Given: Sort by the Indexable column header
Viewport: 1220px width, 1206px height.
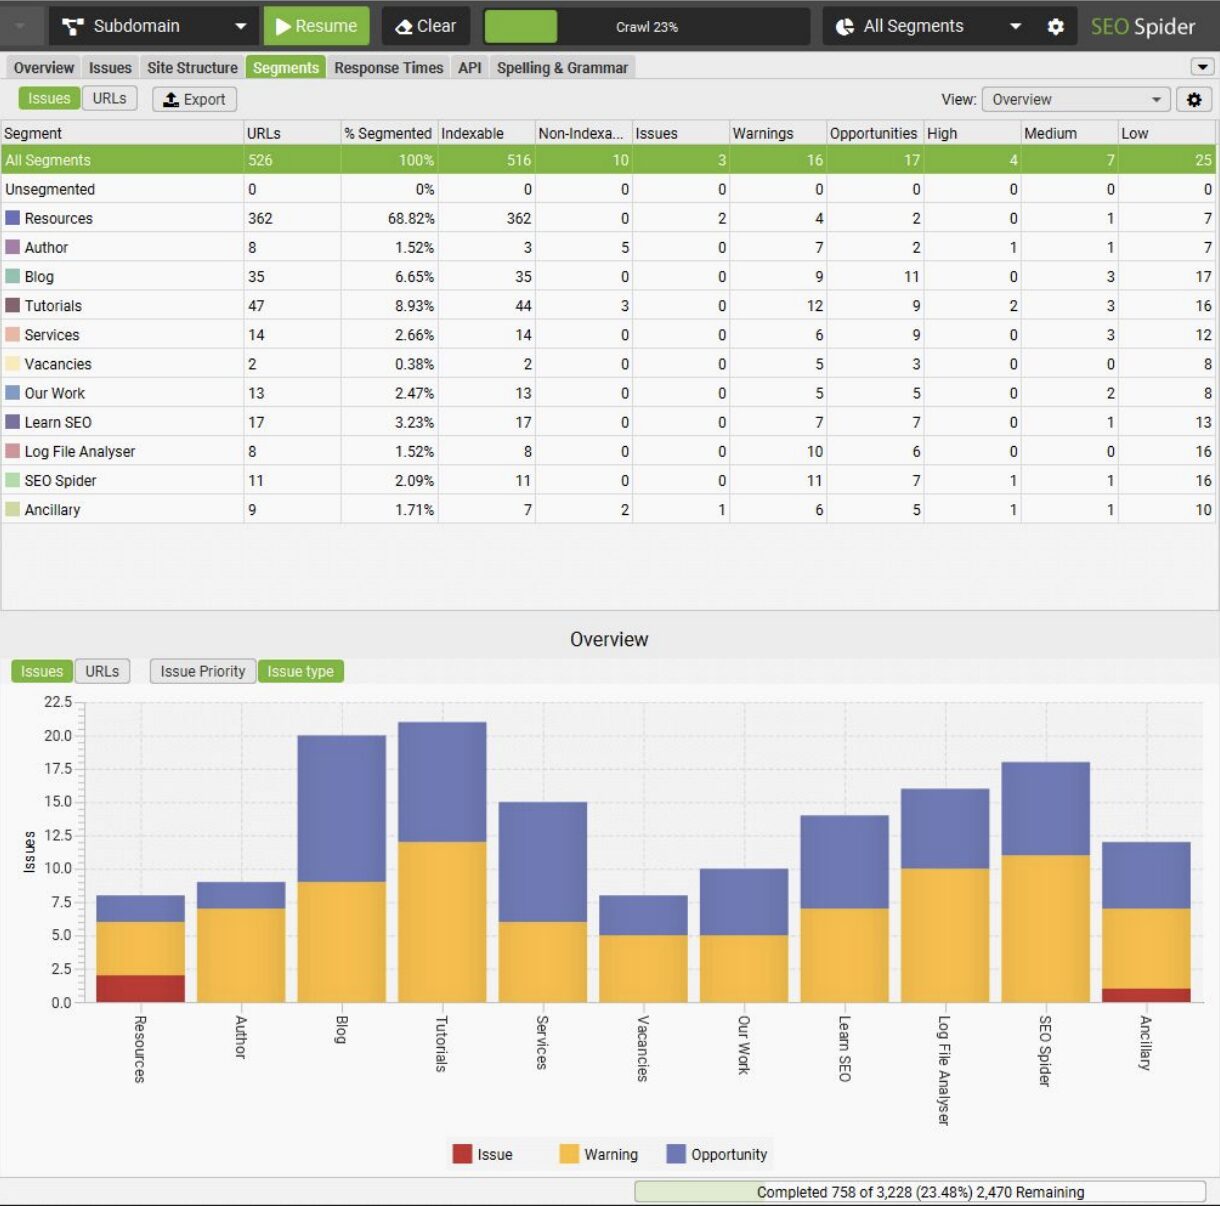Looking at the screenshot, I should [486, 133].
